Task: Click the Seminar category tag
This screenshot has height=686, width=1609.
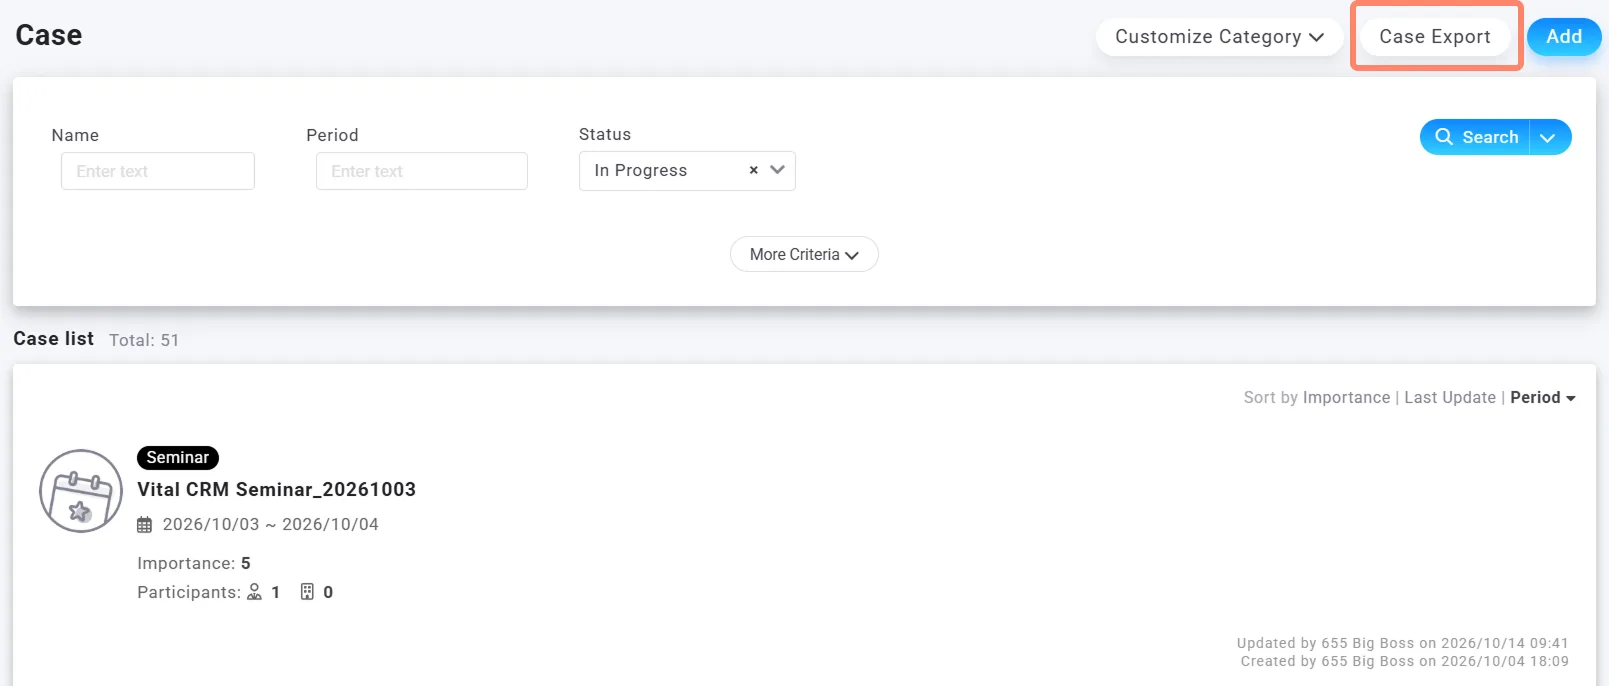Action: click(x=178, y=458)
